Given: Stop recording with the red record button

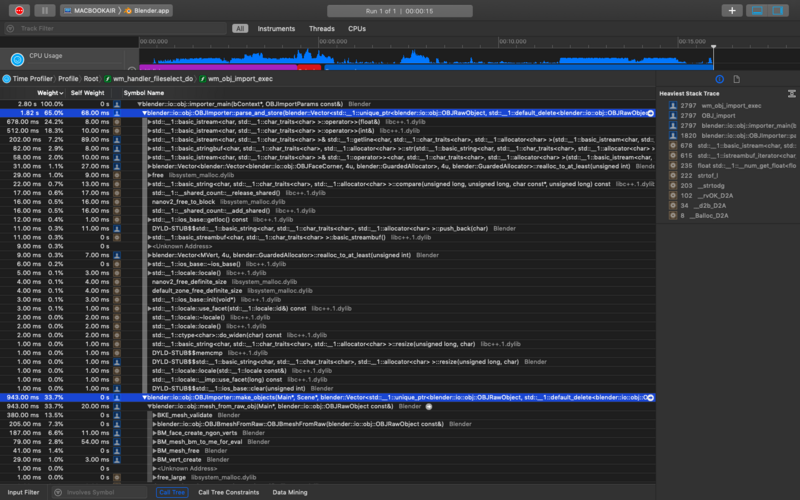Looking at the screenshot, I should pos(19,10).
